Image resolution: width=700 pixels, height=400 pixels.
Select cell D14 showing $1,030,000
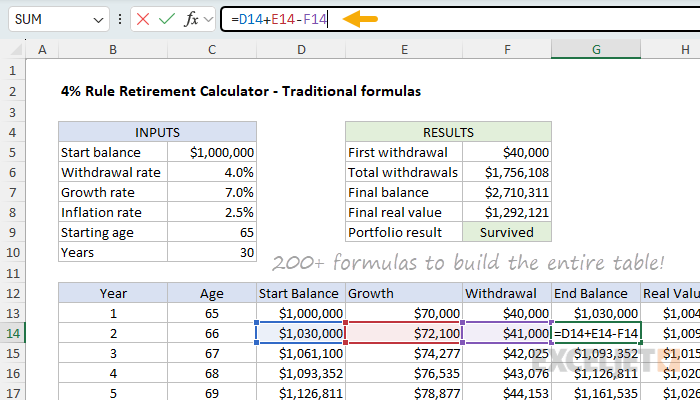301,333
